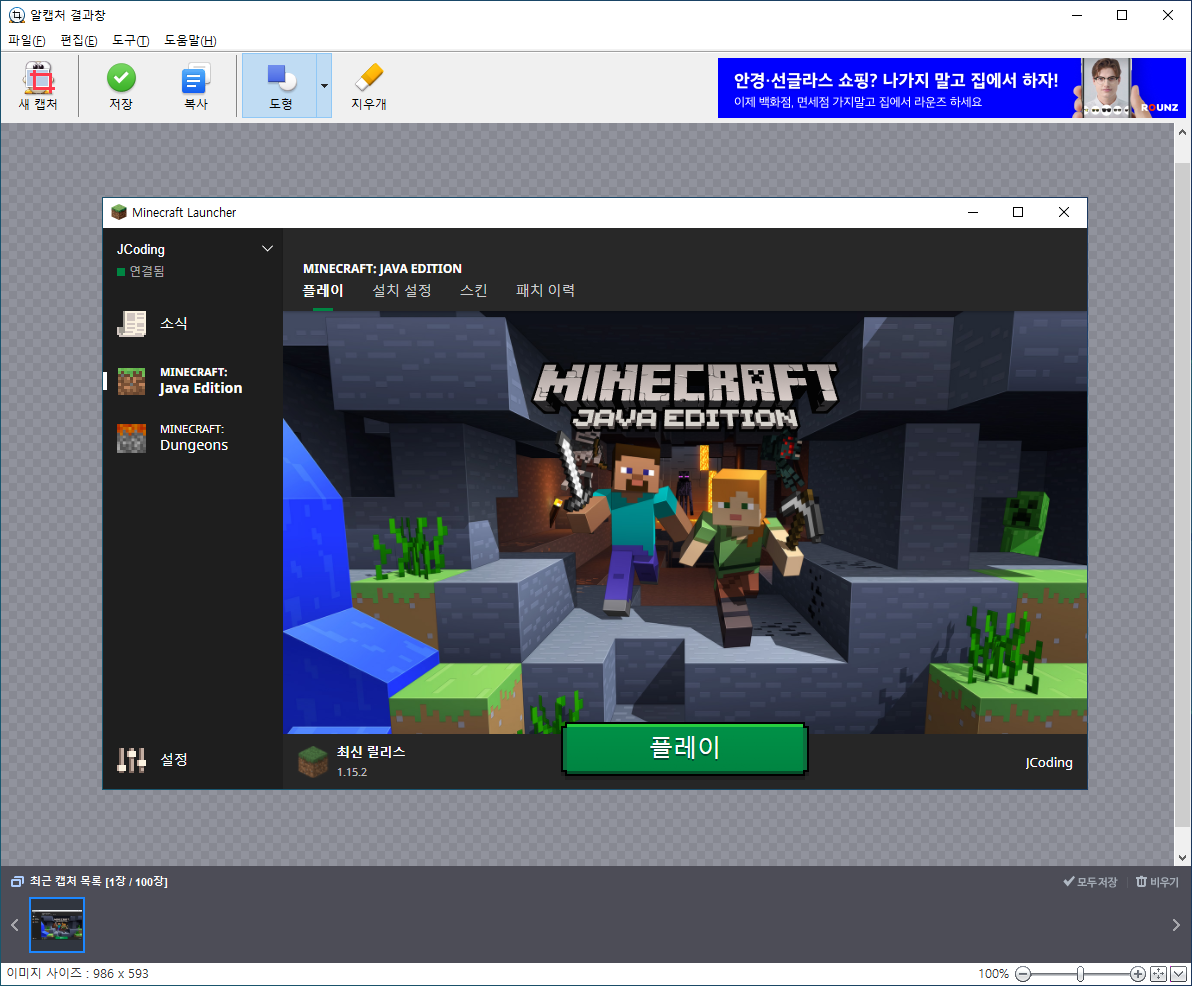The width and height of the screenshot is (1192, 986).
Task: Open the 편집 menu
Action: click(78, 40)
